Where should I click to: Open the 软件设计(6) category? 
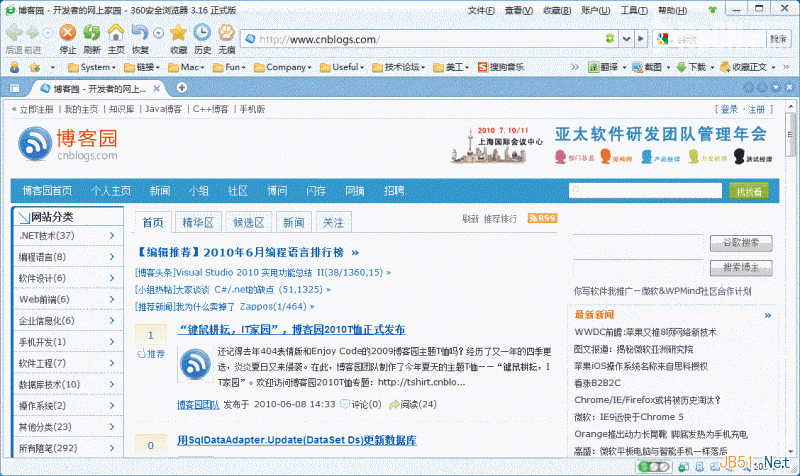coord(42,278)
